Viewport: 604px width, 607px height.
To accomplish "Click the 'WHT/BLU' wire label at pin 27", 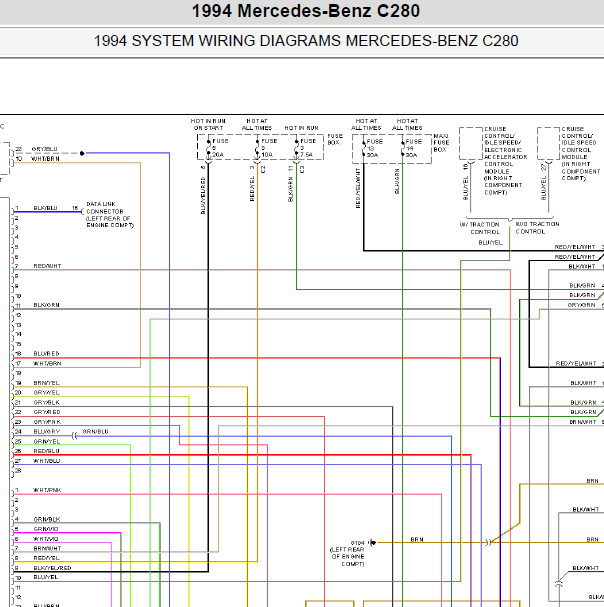I will click(x=47, y=461).
